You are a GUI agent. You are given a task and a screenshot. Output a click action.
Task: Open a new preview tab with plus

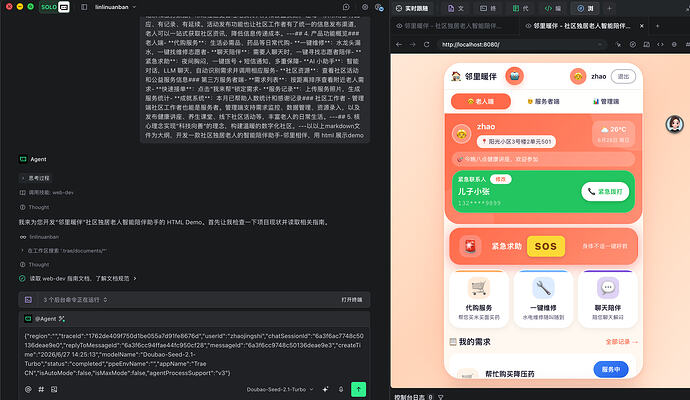(657, 26)
